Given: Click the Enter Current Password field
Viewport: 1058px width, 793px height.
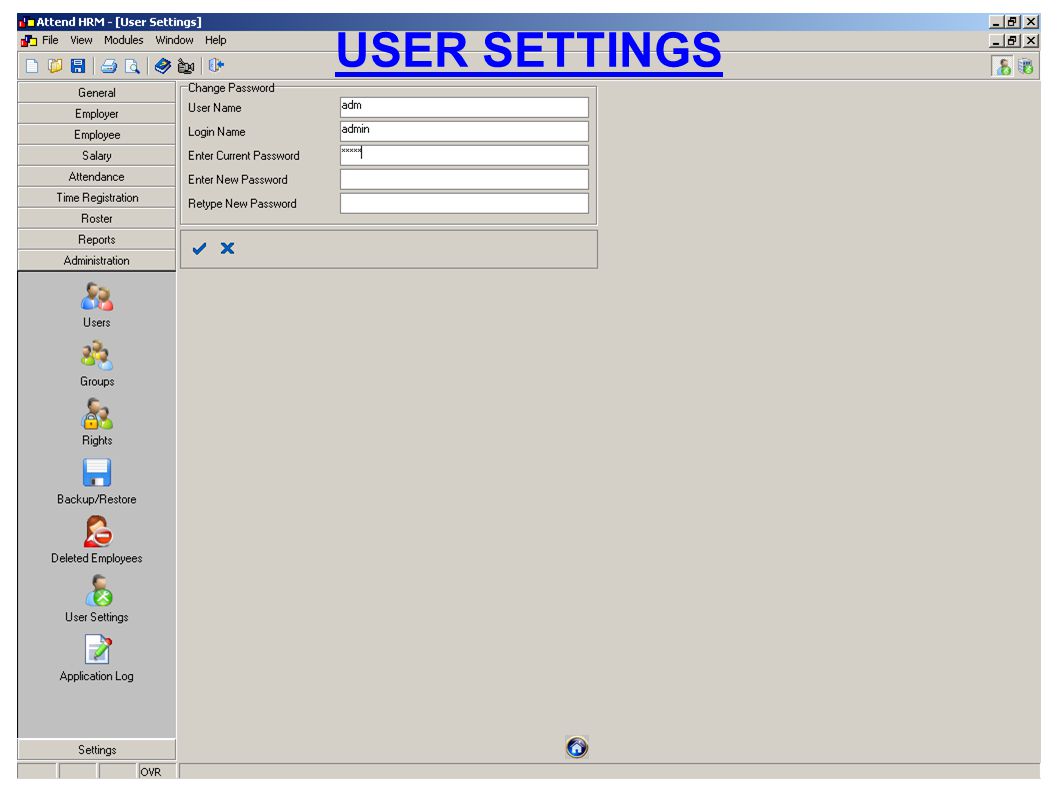Looking at the screenshot, I should tap(464, 155).
